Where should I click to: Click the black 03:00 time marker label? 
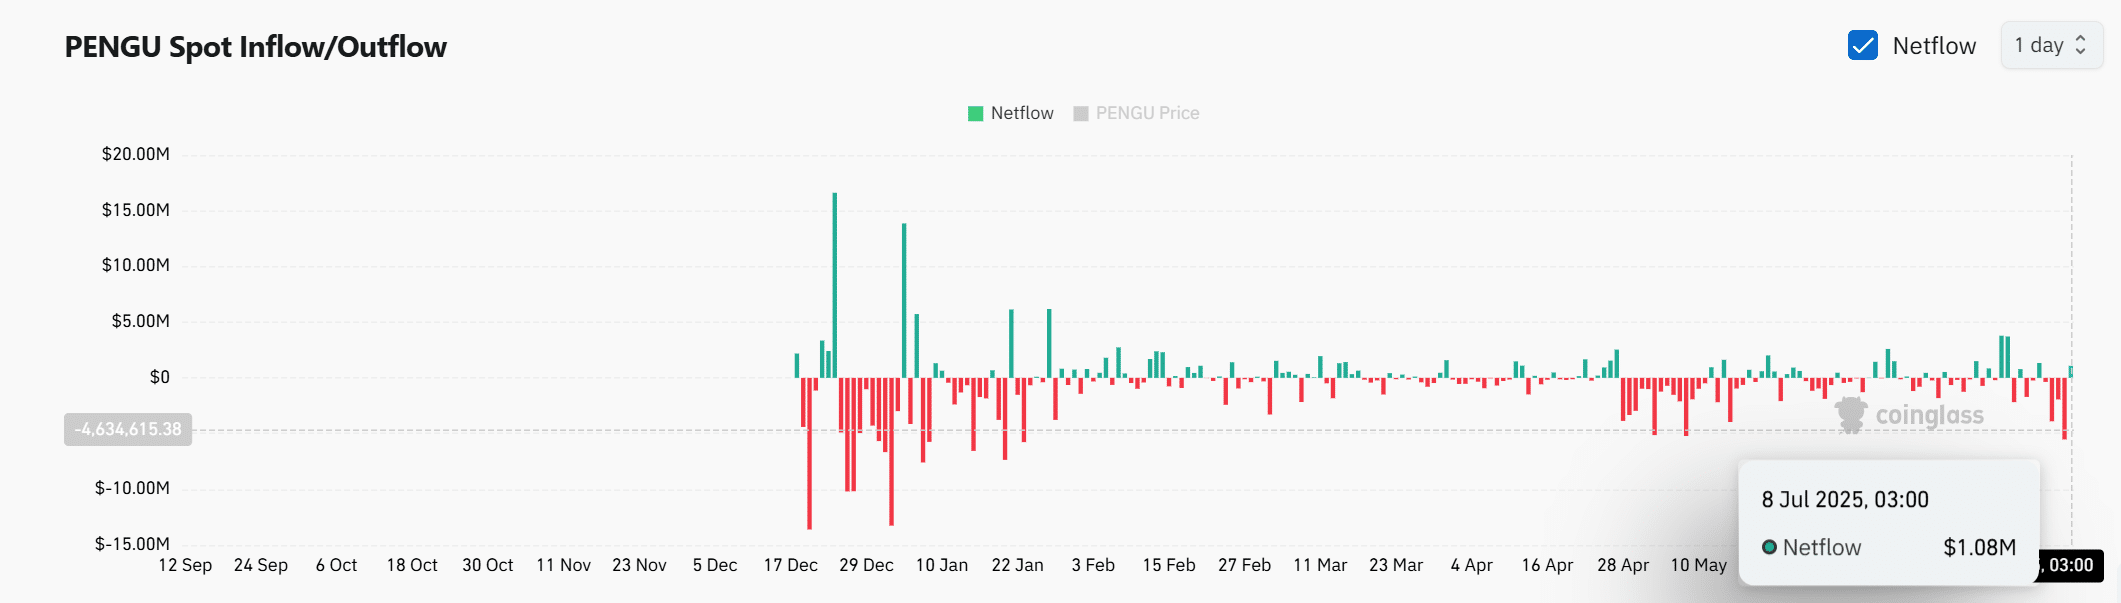tap(2069, 565)
